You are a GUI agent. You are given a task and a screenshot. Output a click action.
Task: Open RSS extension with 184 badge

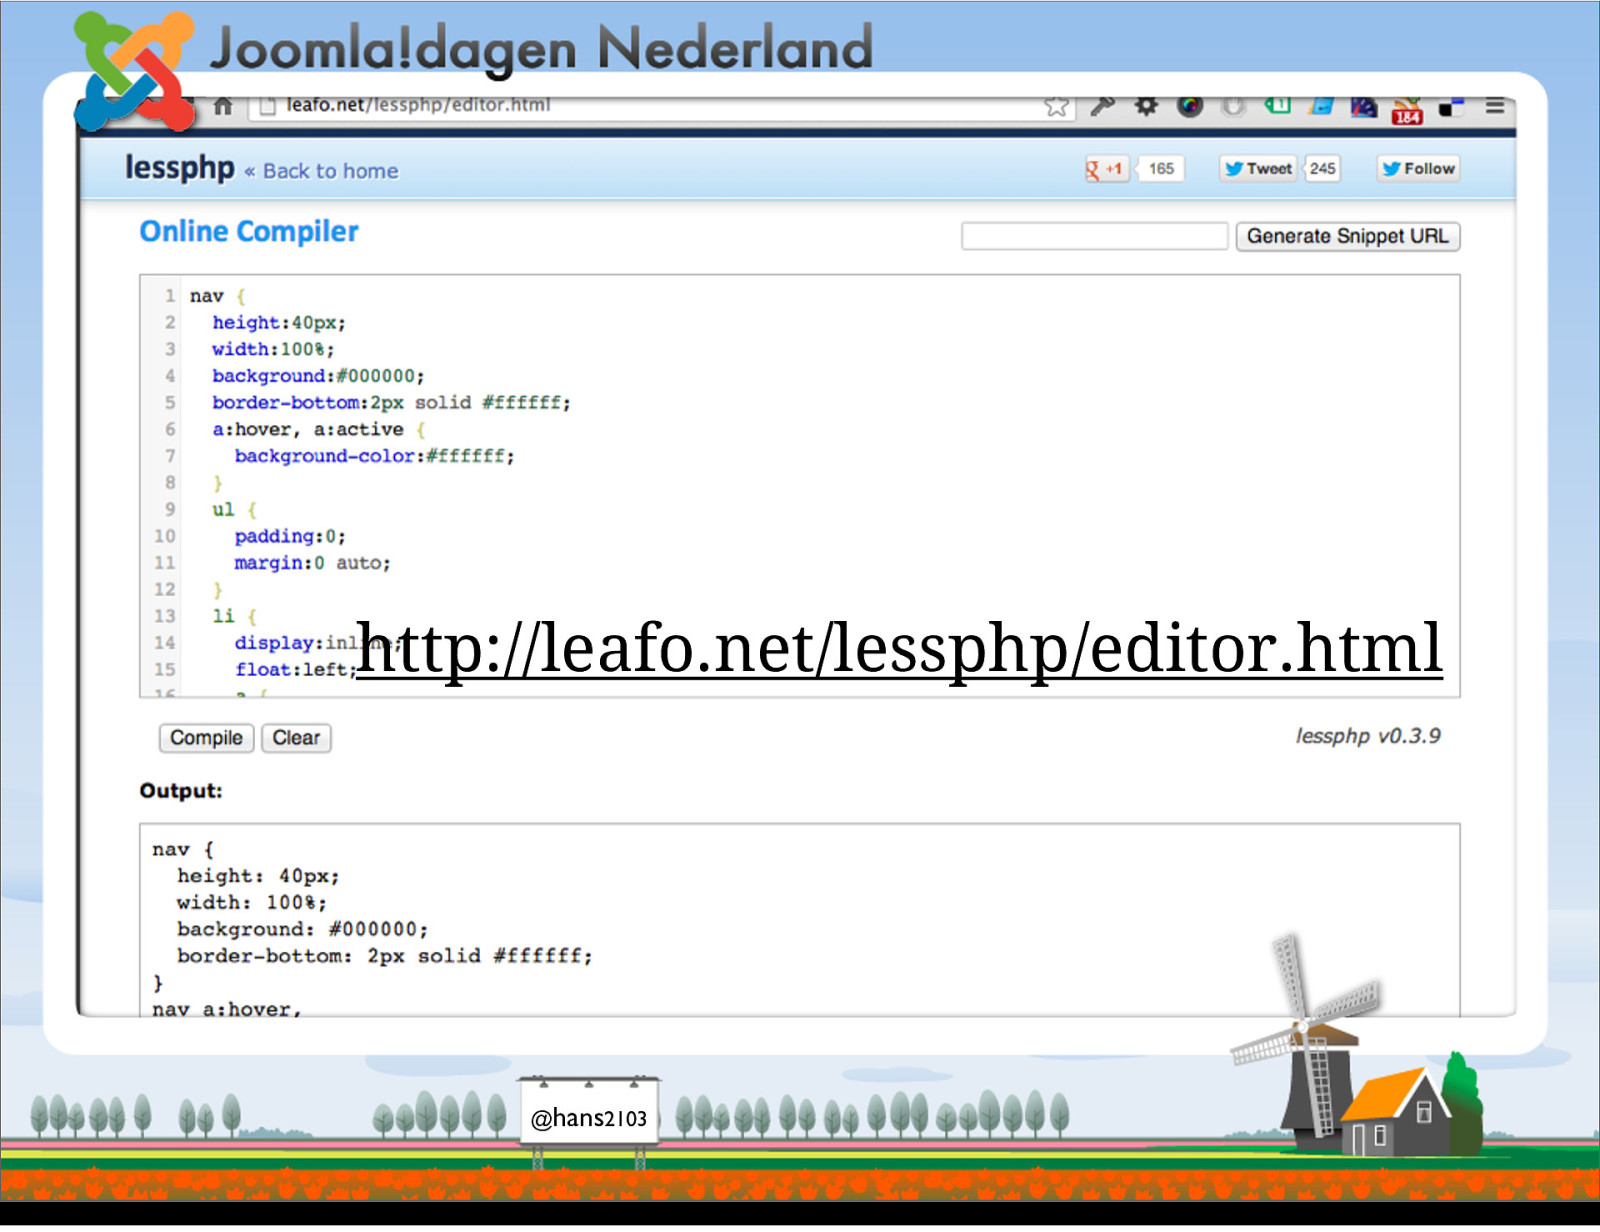pyautogui.click(x=1407, y=110)
